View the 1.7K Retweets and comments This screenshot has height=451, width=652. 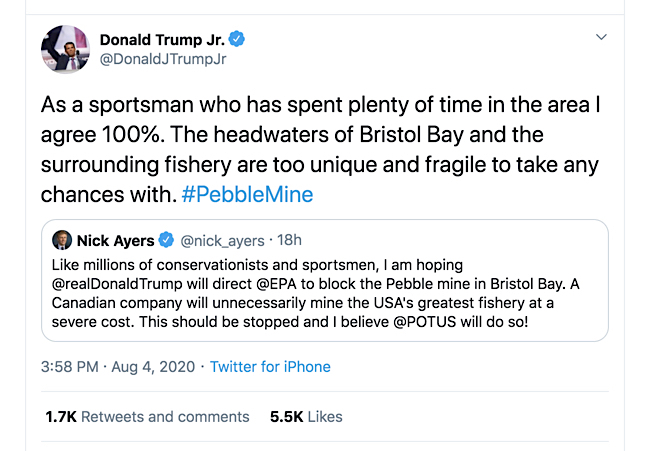point(147,416)
